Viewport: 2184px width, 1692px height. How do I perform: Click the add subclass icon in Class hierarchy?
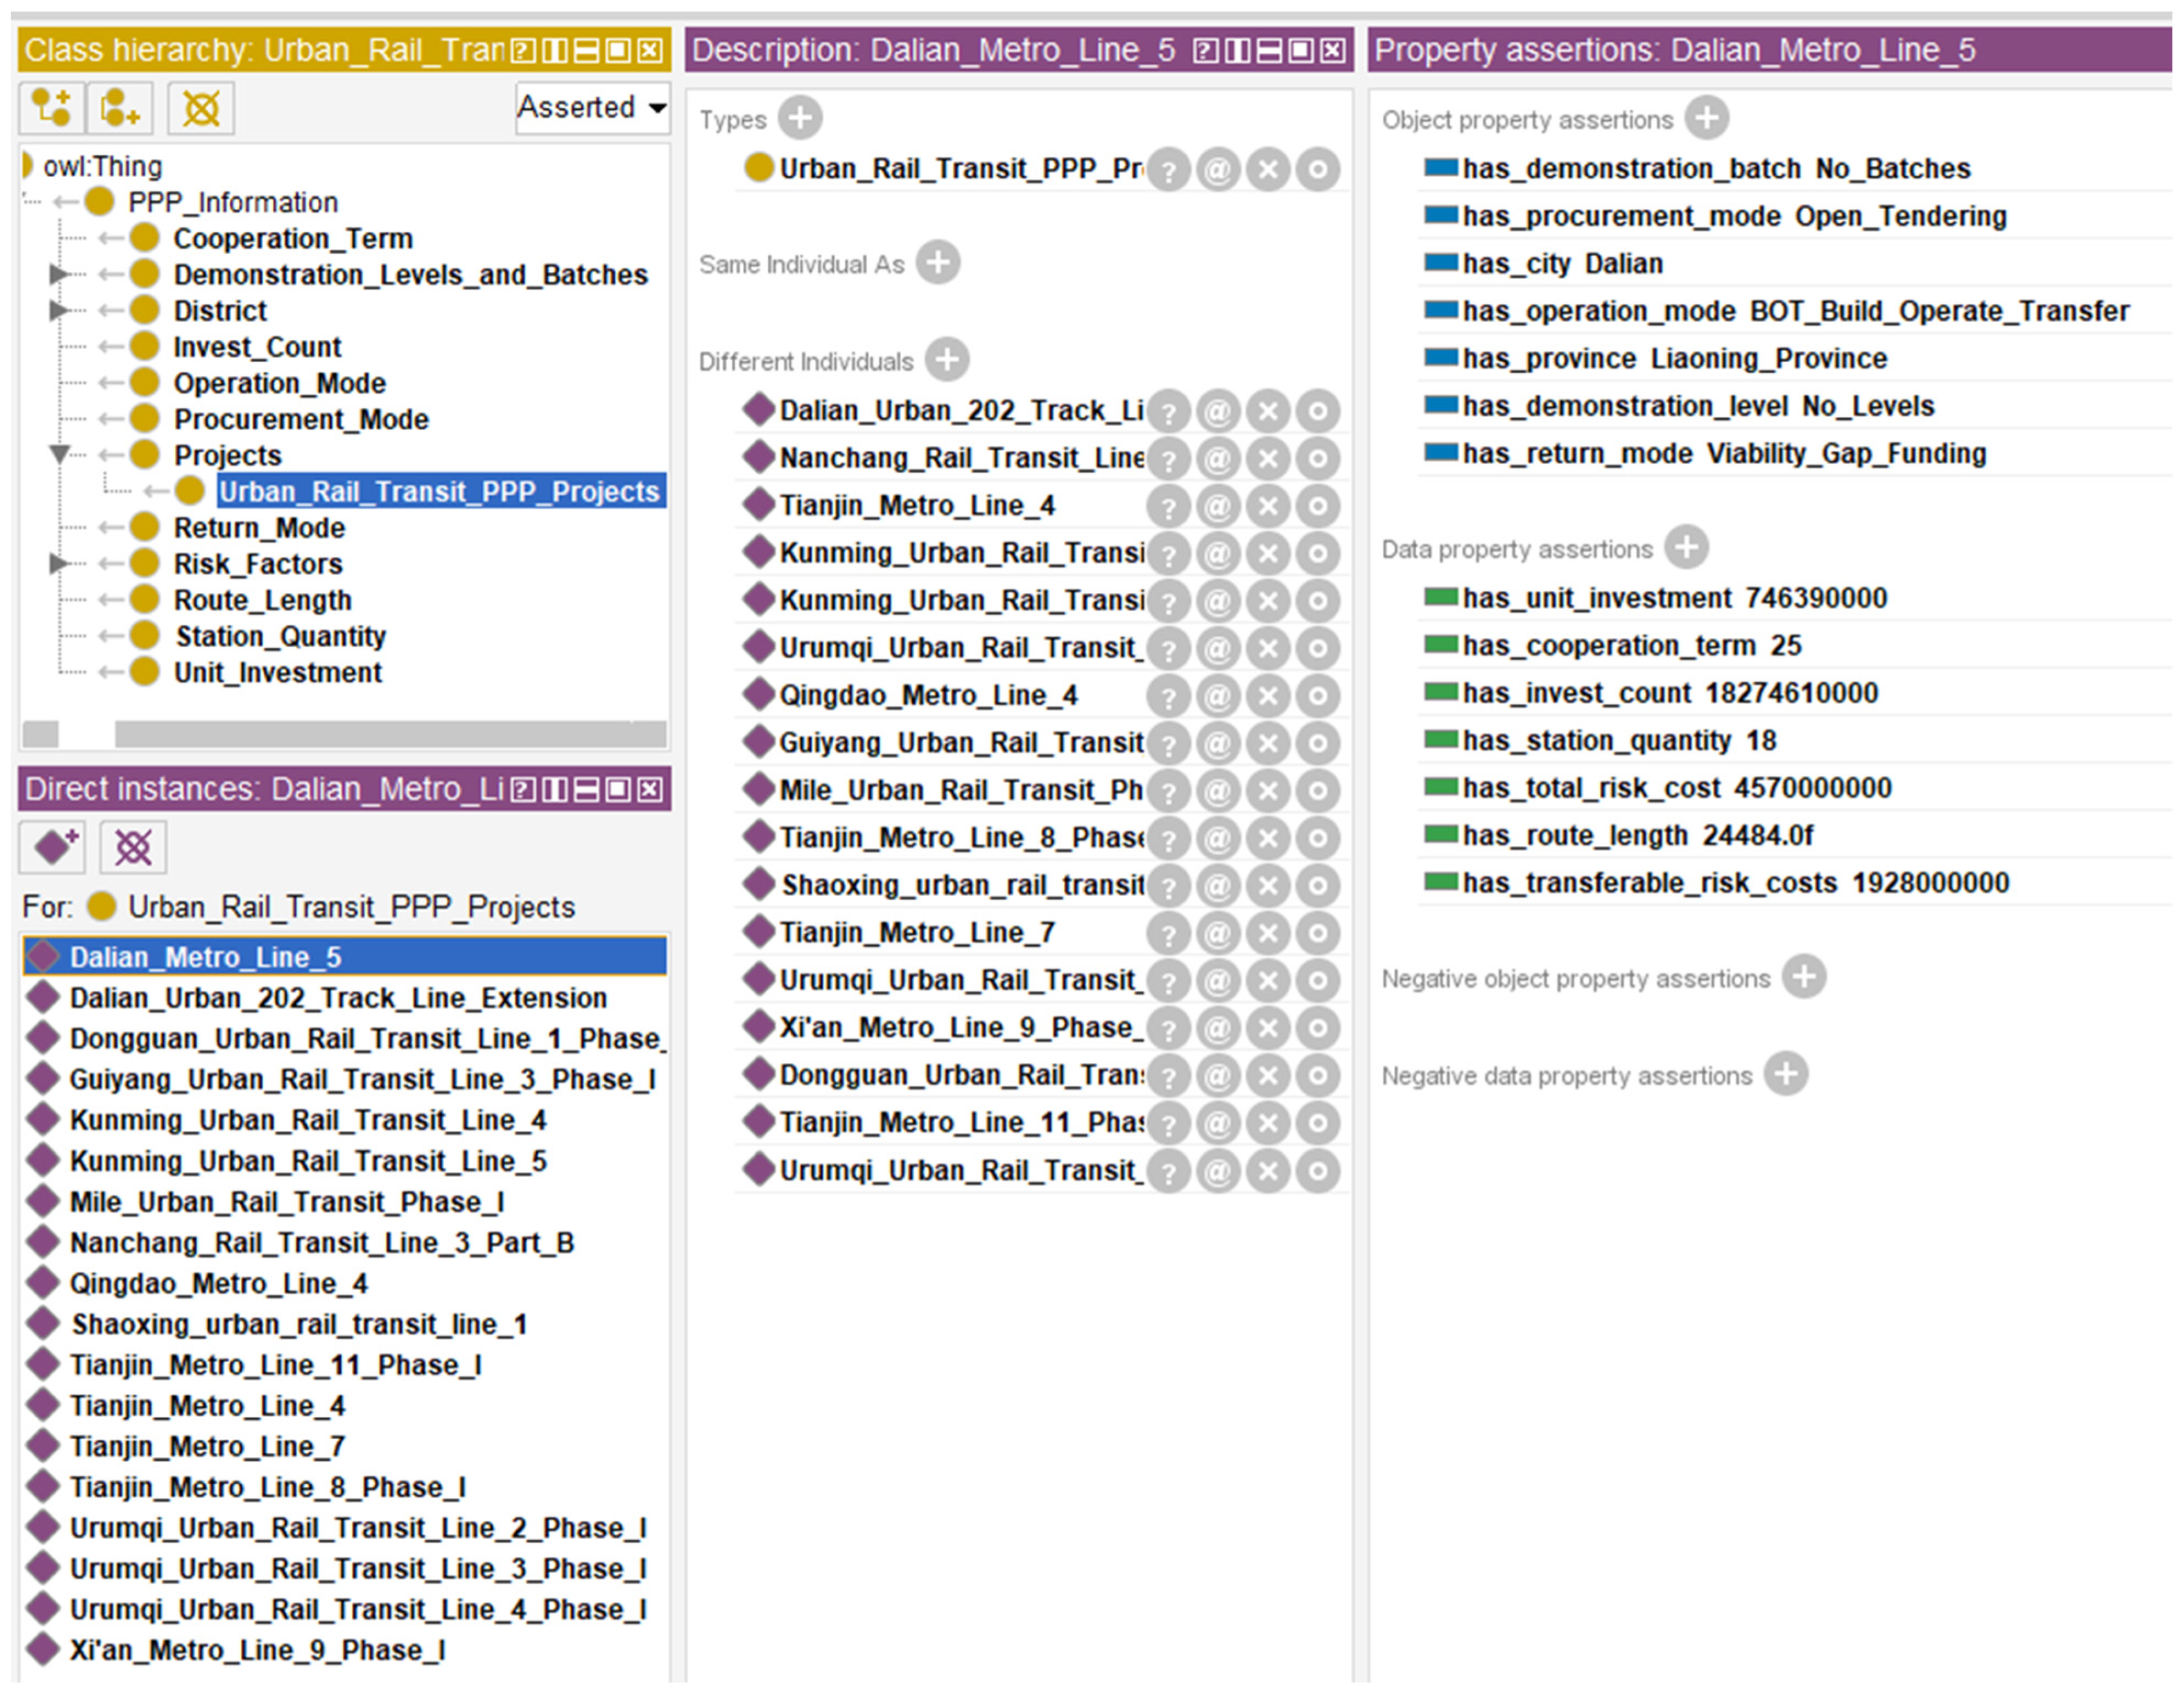tap(51, 107)
